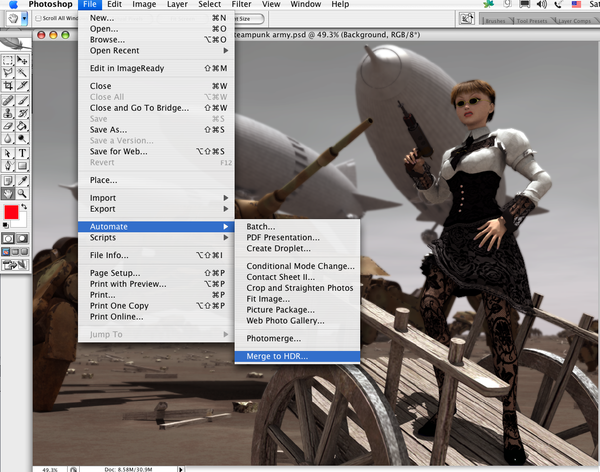Open status bar info arrow menu
Viewport: 600px width, 472px height.
point(181,469)
